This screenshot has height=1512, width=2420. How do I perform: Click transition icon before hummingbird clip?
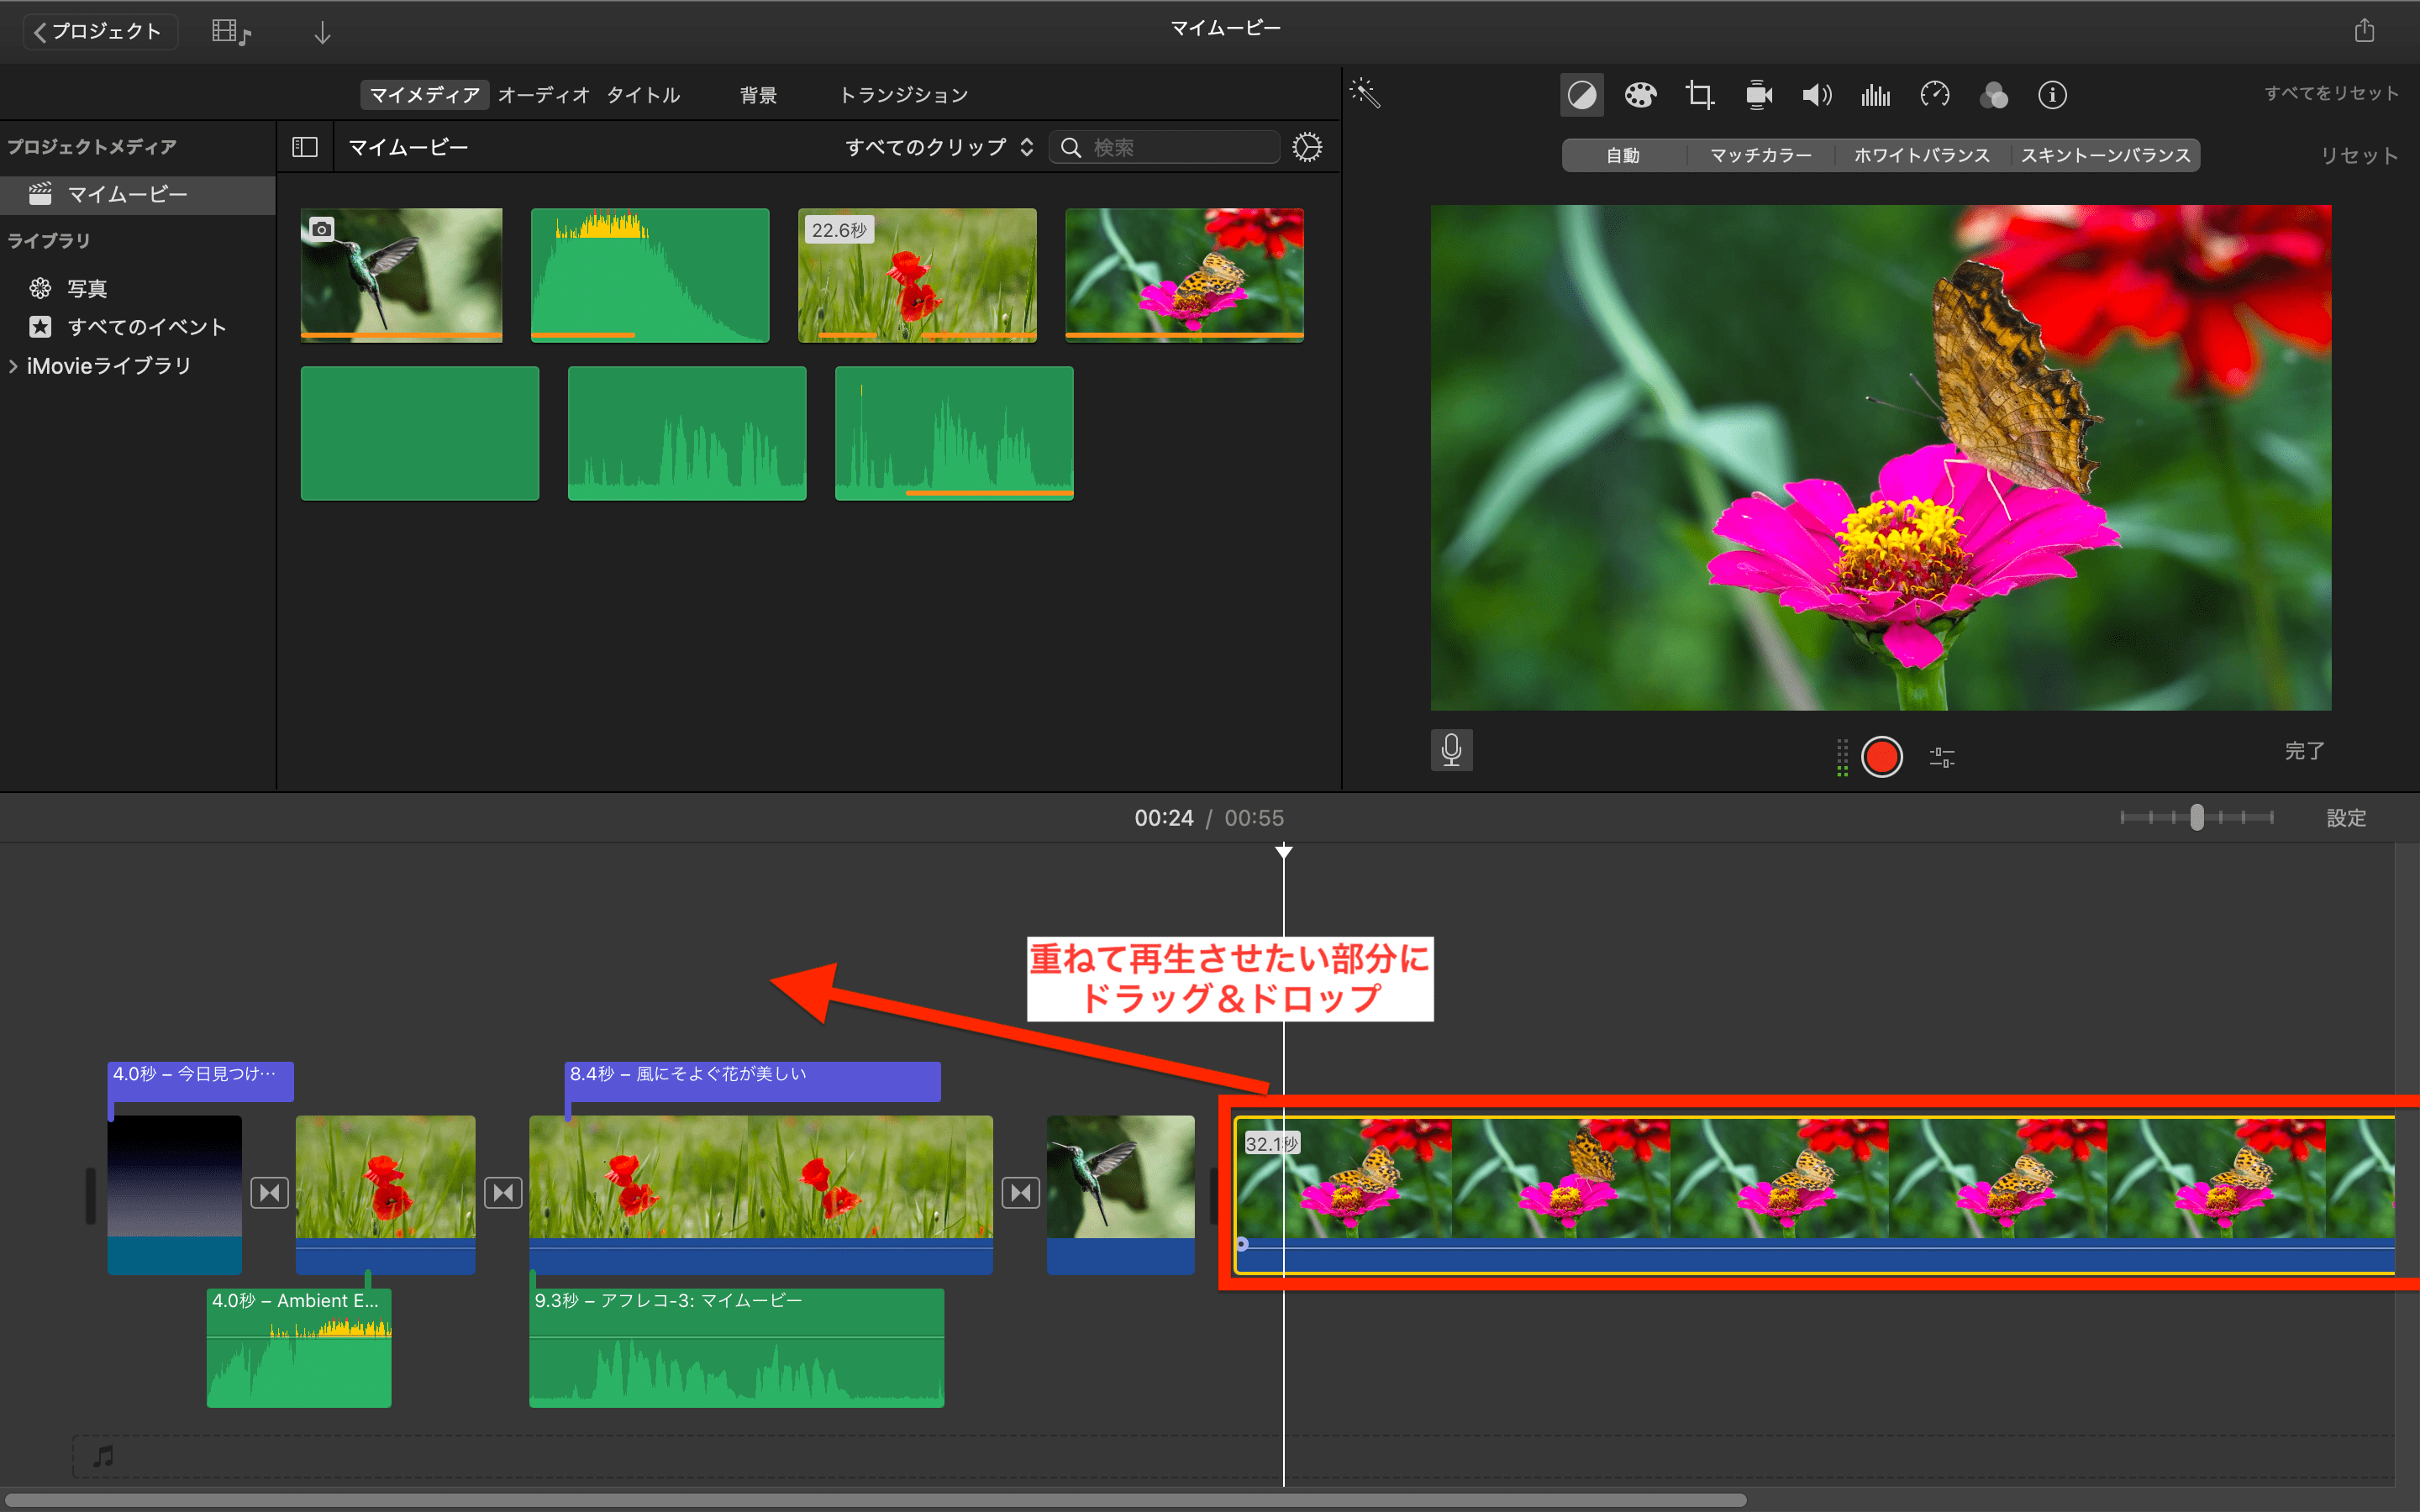coord(1020,1192)
